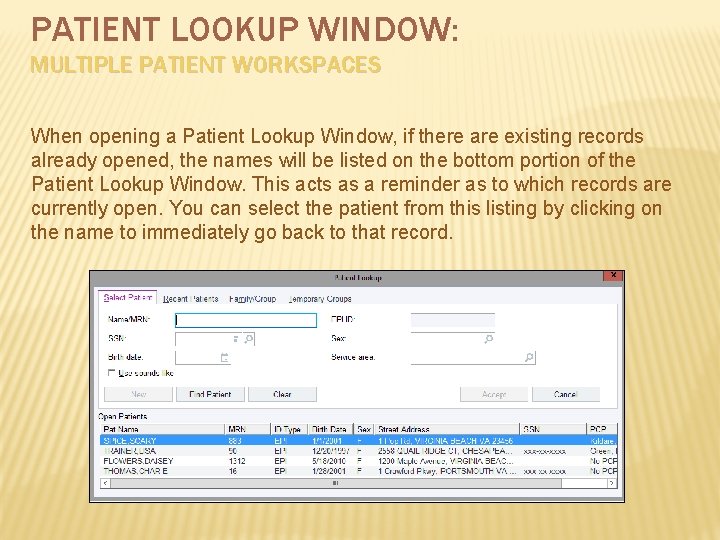
Task: Open the Sex field lookup magnifier
Action: coord(489,339)
